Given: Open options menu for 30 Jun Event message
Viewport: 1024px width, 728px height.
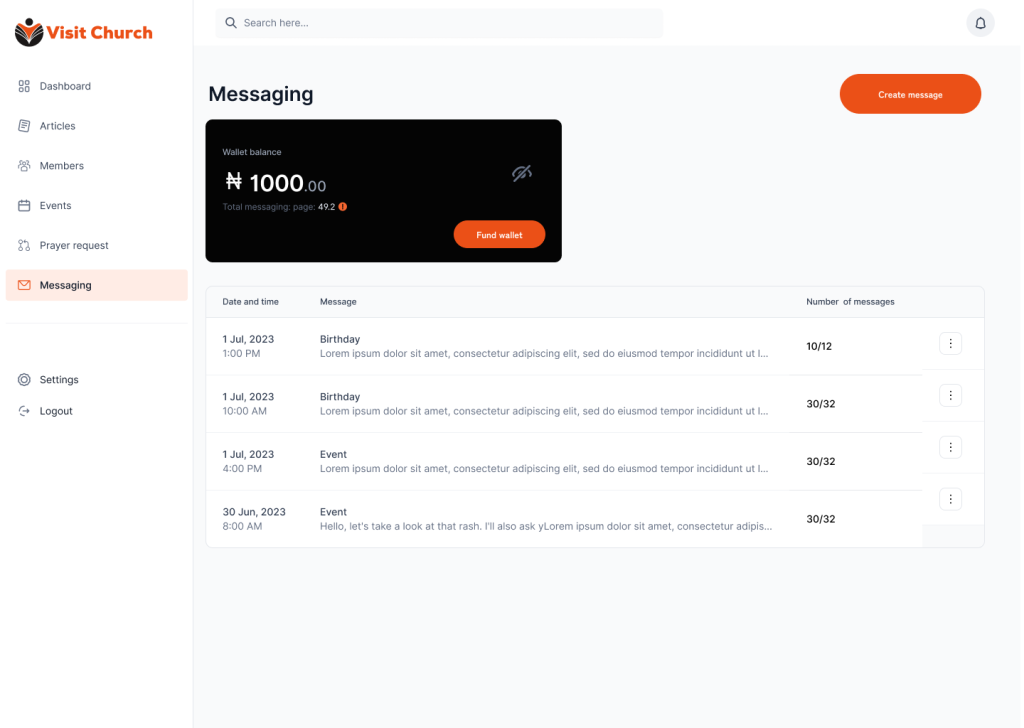Looking at the screenshot, I should point(950,499).
